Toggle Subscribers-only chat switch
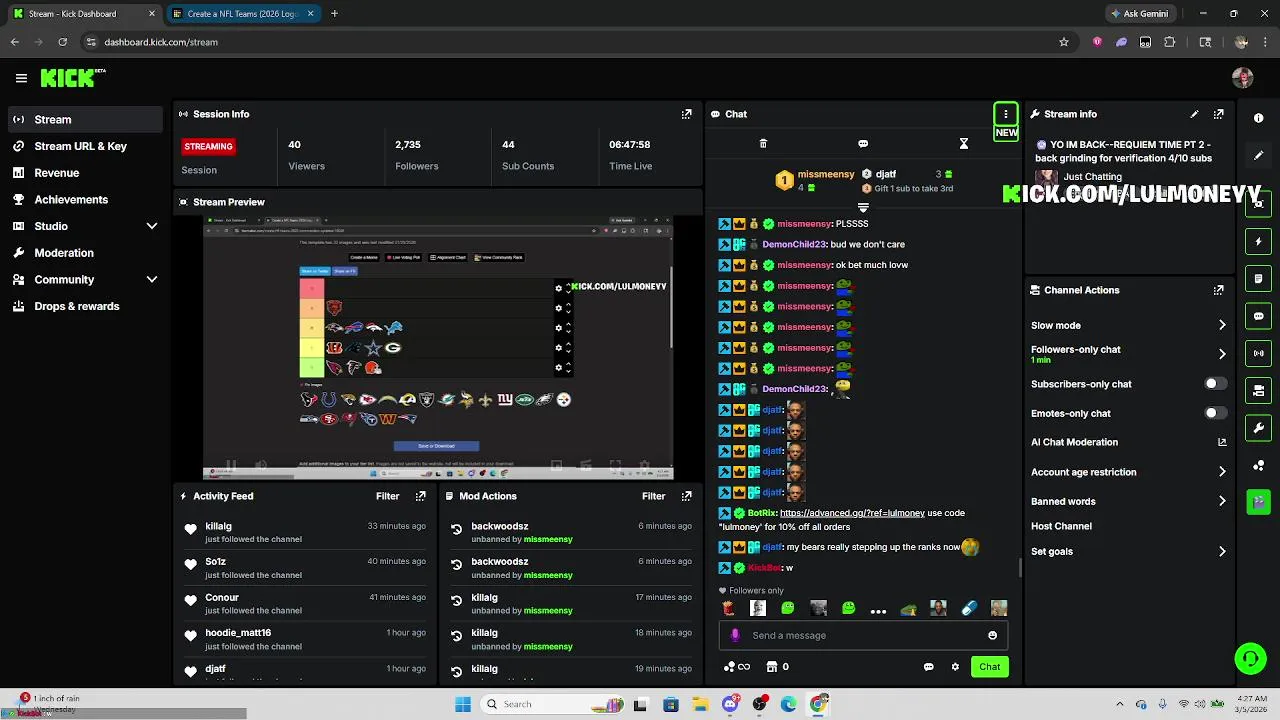 click(x=1215, y=384)
